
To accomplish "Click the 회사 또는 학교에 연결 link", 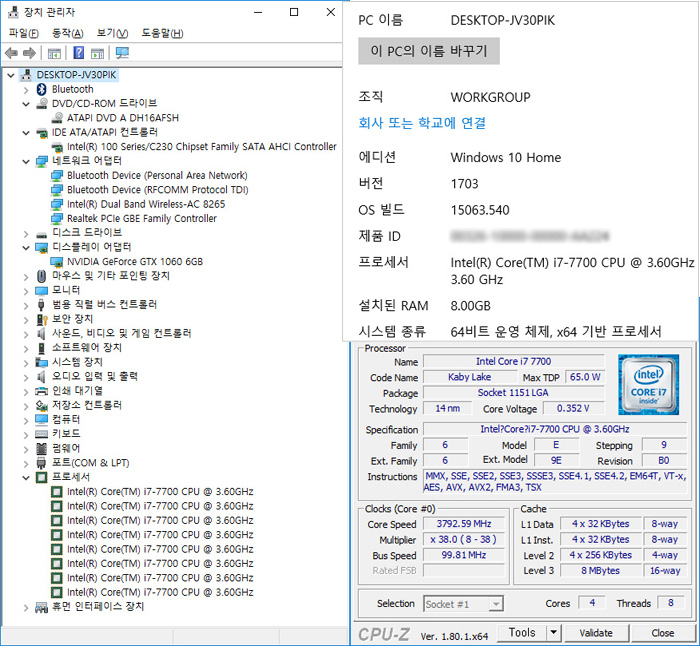I will pos(422,123).
